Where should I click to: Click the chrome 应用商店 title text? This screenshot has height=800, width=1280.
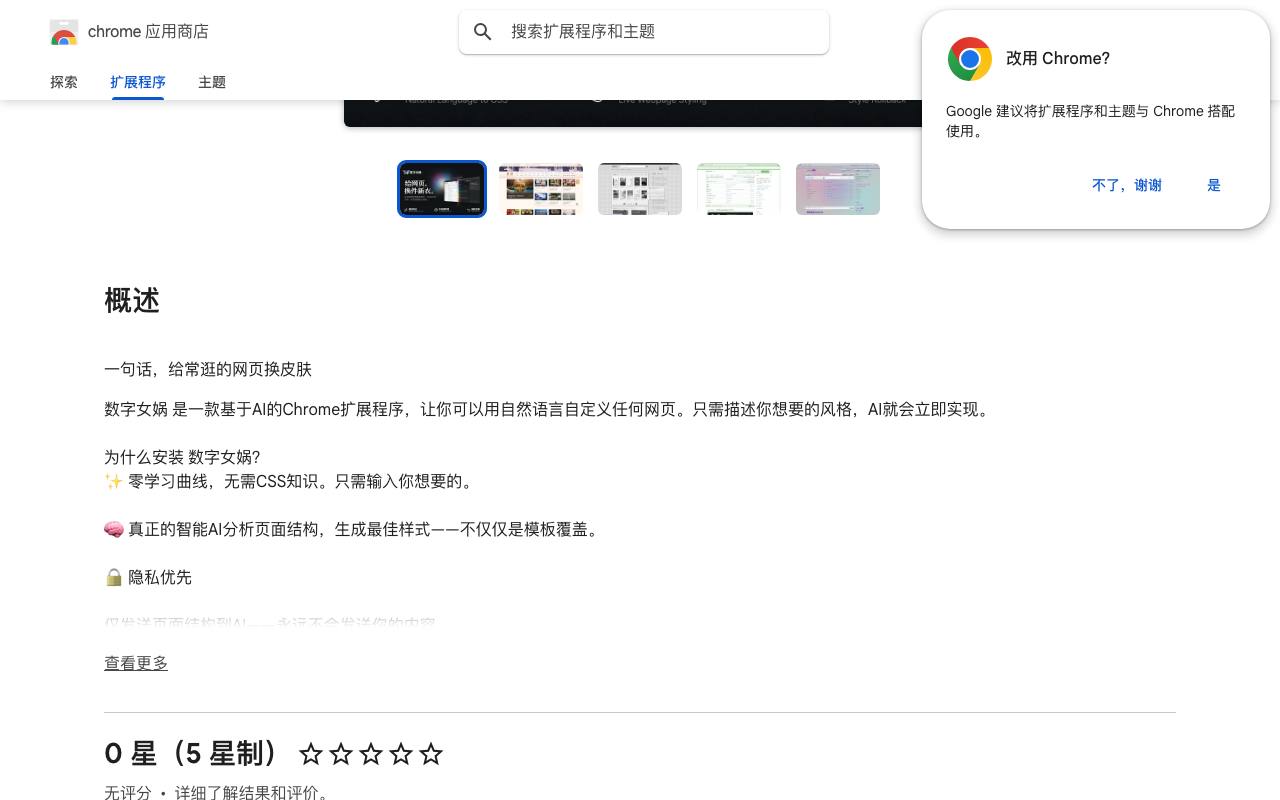pyautogui.click(x=148, y=32)
